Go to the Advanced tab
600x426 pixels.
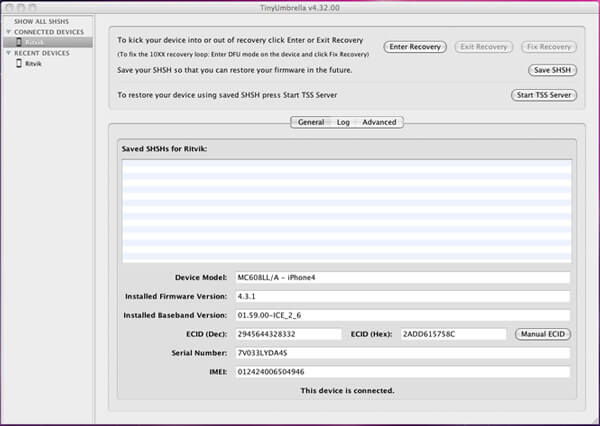pyautogui.click(x=379, y=122)
